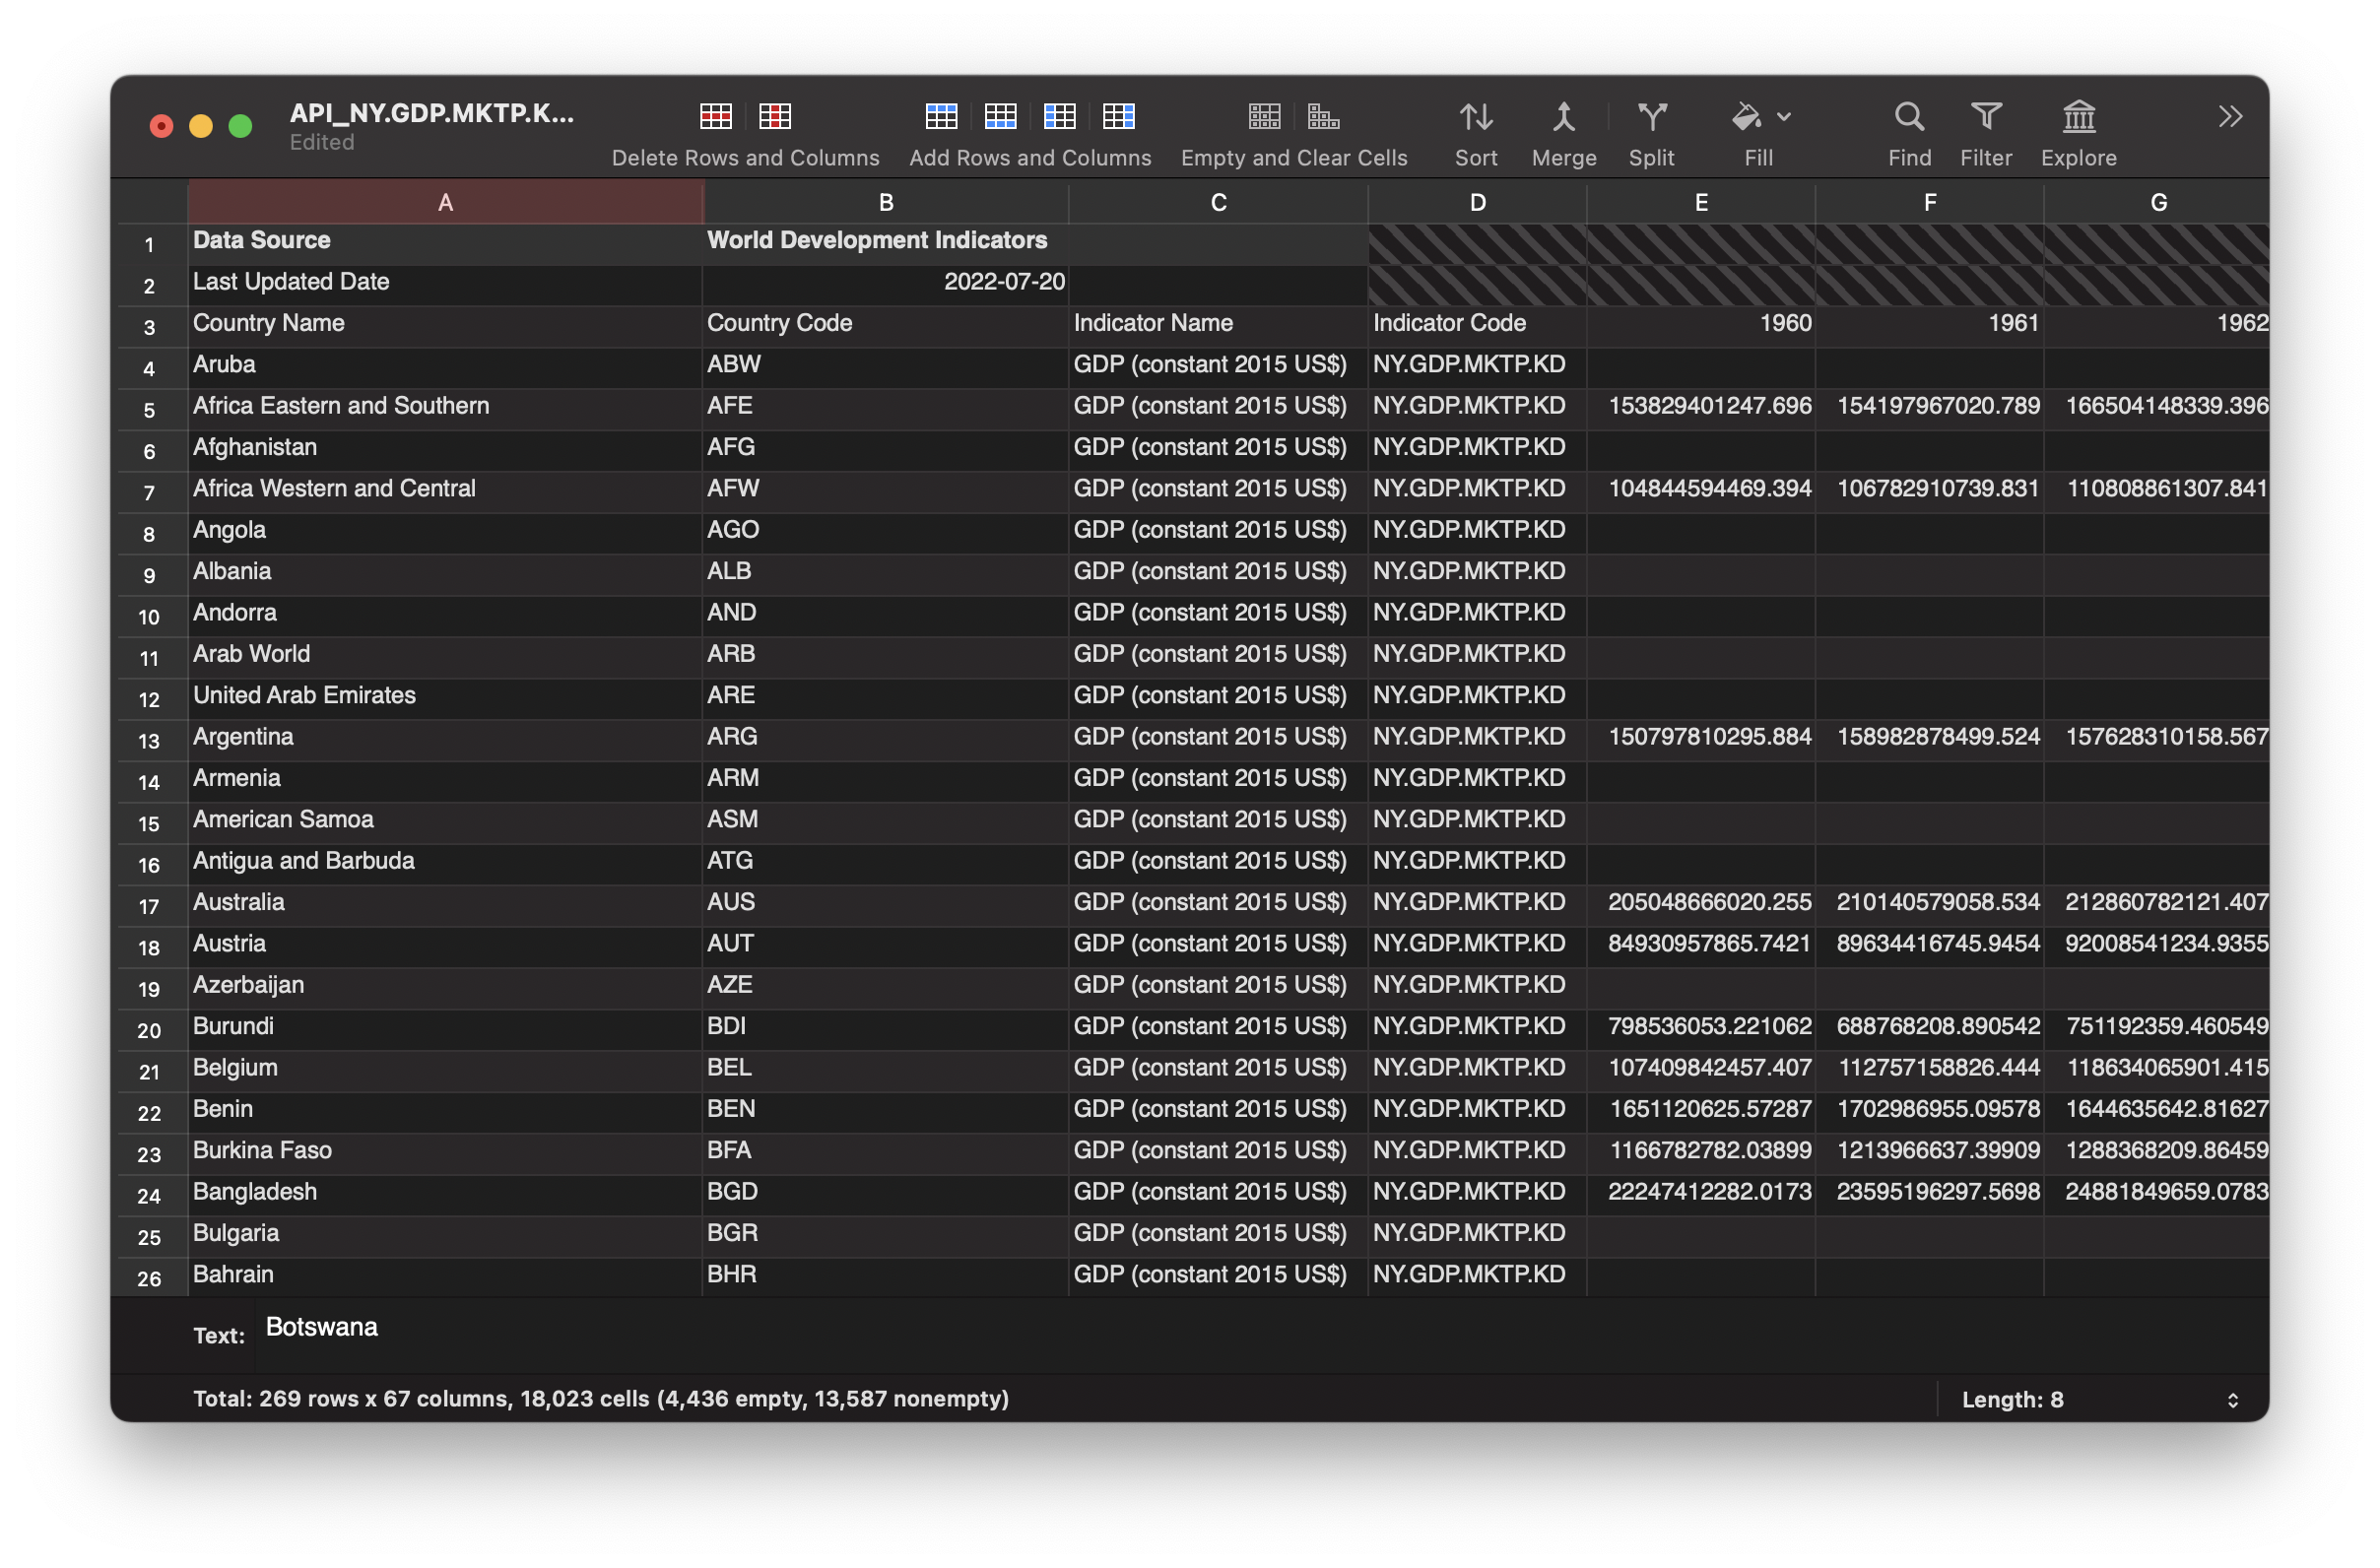Open the Explore panel icon
The width and height of the screenshot is (2380, 1568).
click(2078, 117)
